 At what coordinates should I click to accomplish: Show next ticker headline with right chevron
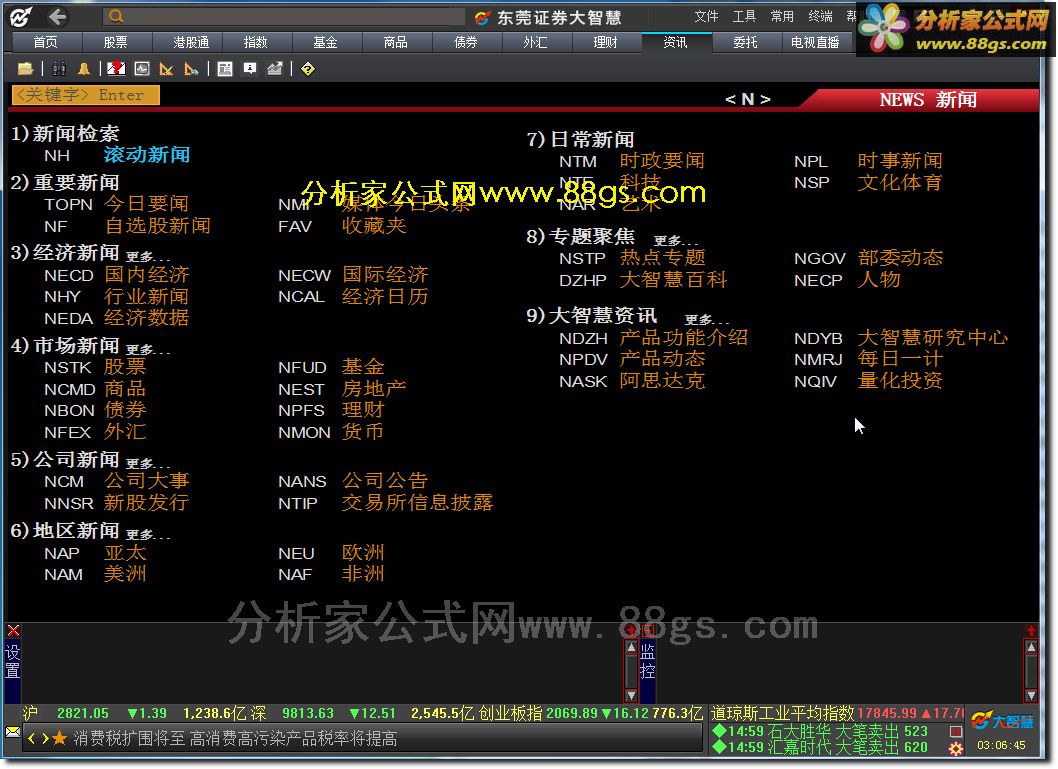click(x=45, y=739)
